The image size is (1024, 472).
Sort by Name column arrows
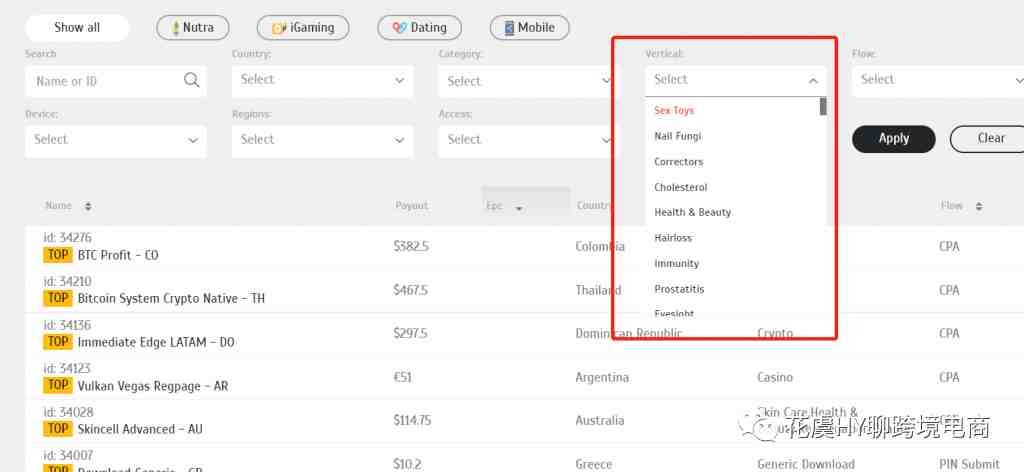pos(88,207)
